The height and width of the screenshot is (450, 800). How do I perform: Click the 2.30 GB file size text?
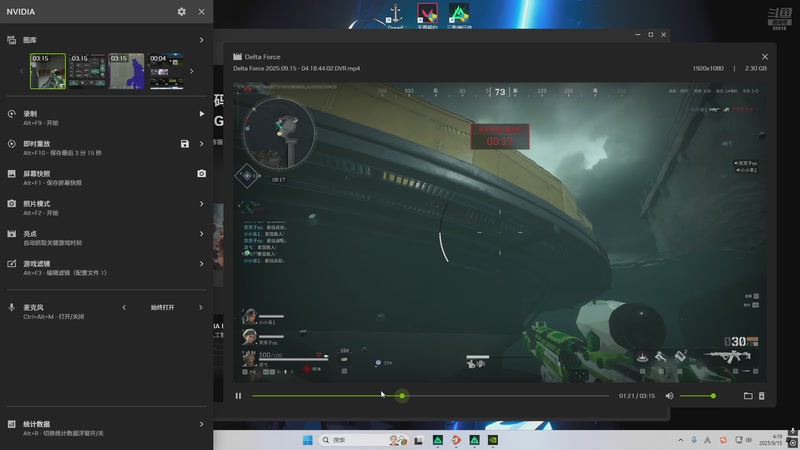pyautogui.click(x=756, y=68)
